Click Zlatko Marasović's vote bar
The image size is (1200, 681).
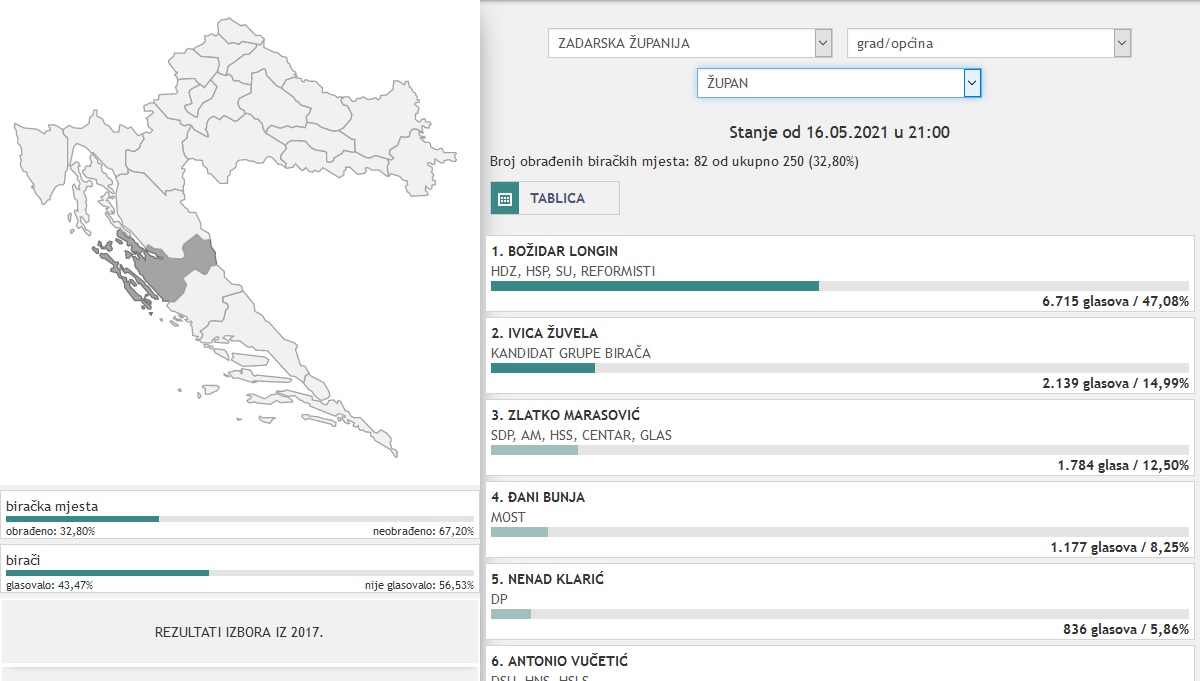[840, 450]
